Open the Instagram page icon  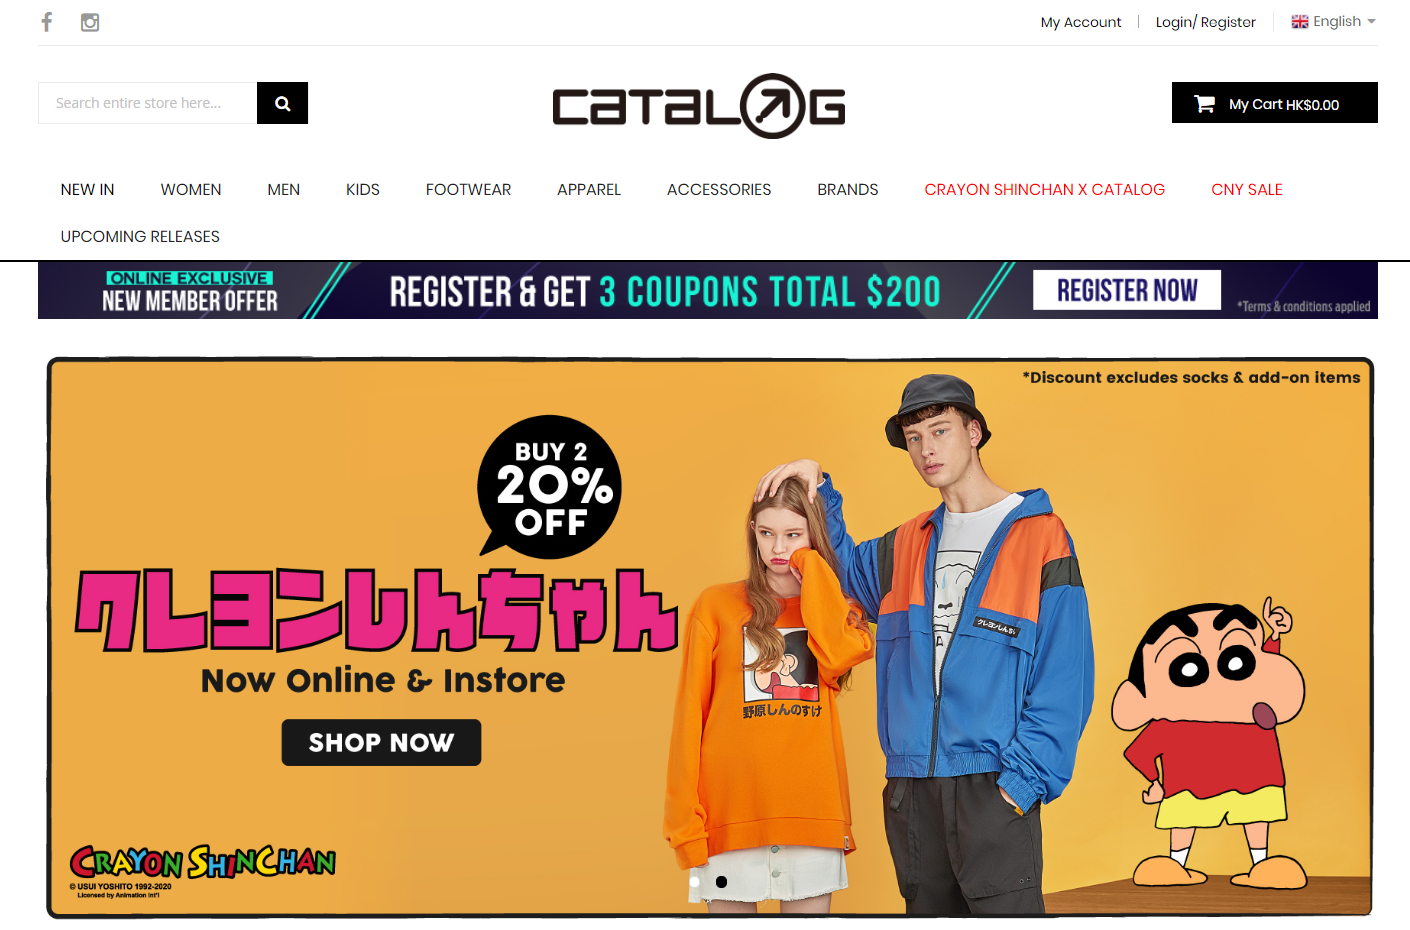[x=90, y=22]
